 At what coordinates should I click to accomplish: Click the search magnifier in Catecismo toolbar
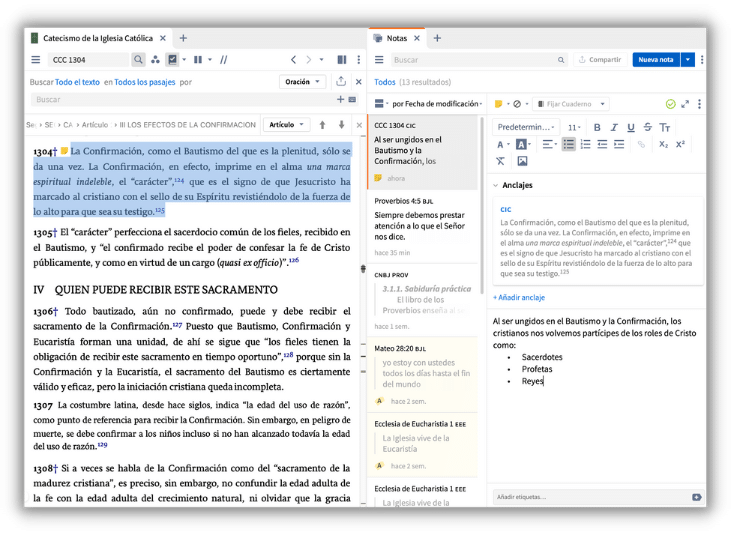(x=138, y=60)
